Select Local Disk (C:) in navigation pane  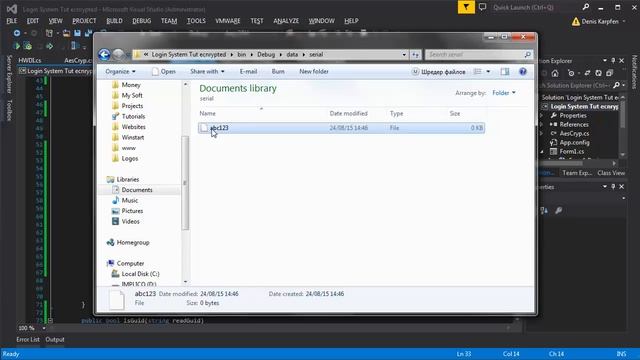140,274
